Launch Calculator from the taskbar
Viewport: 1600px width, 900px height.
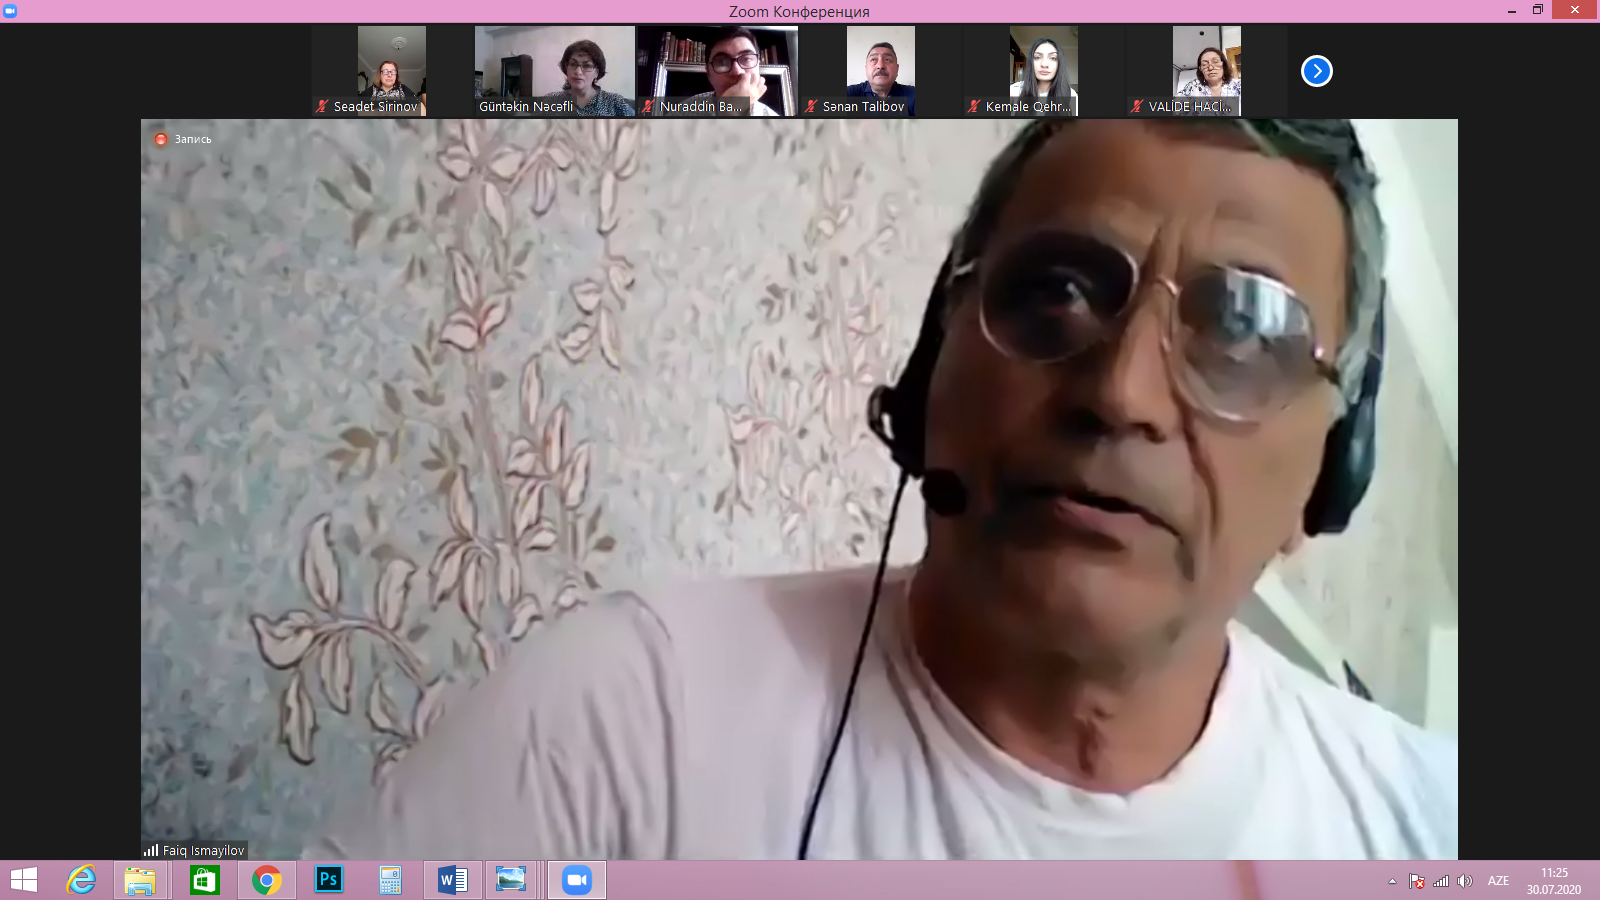[x=390, y=880]
